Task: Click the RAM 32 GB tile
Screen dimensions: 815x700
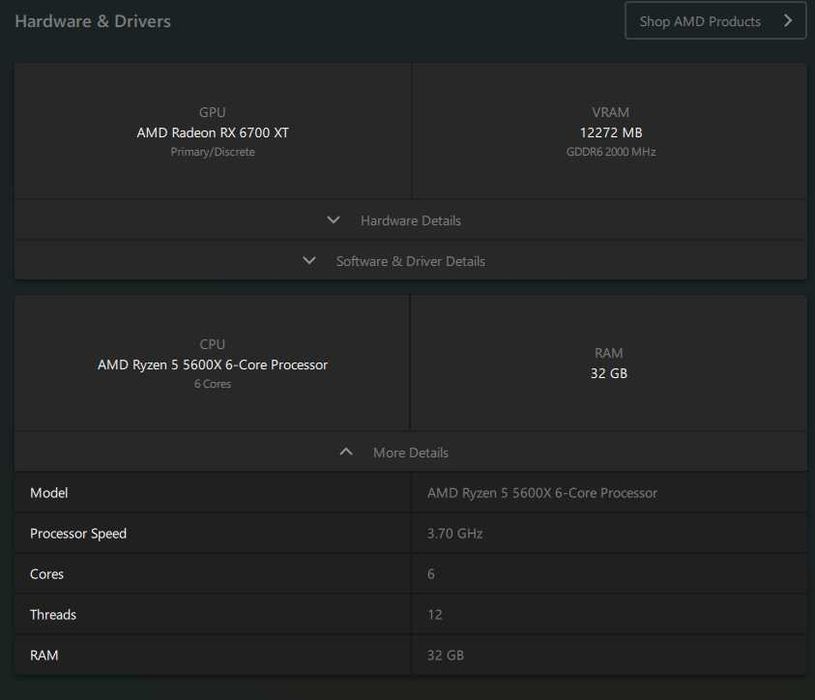Action: click(x=608, y=363)
